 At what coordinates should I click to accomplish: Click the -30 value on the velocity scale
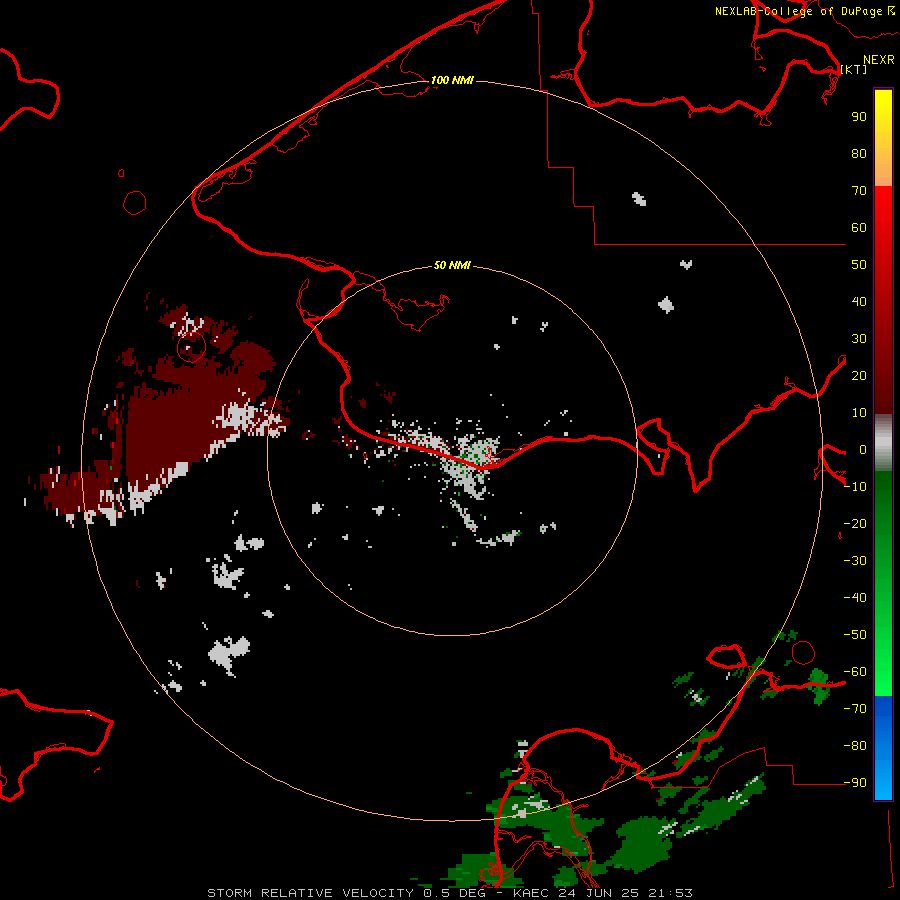855,561
